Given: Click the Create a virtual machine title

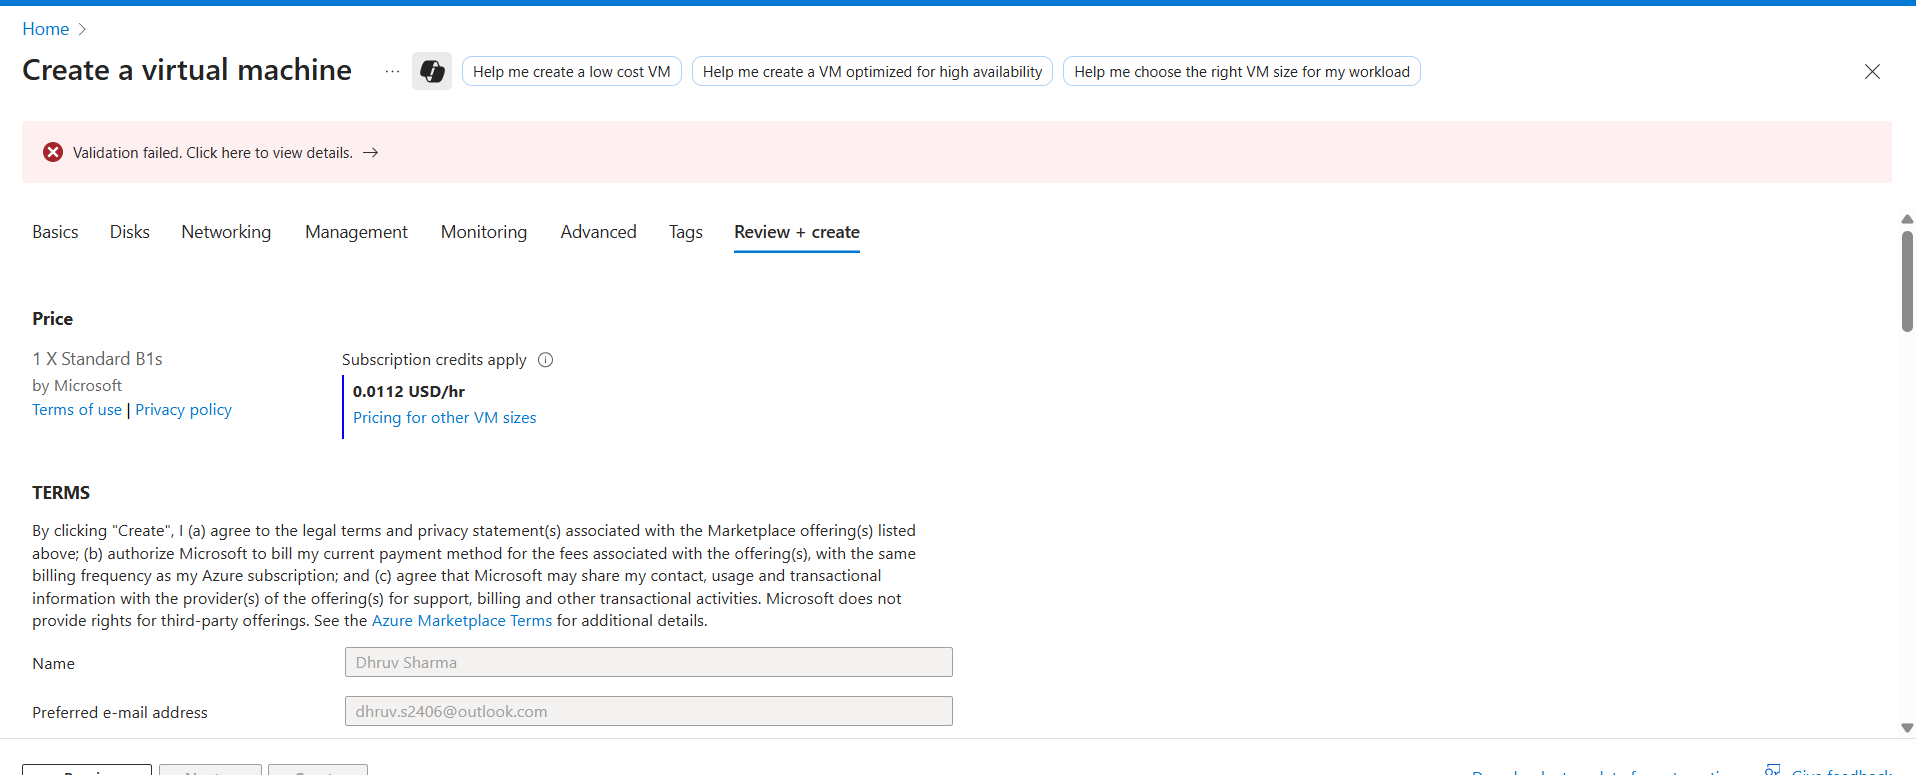Looking at the screenshot, I should coord(187,70).
